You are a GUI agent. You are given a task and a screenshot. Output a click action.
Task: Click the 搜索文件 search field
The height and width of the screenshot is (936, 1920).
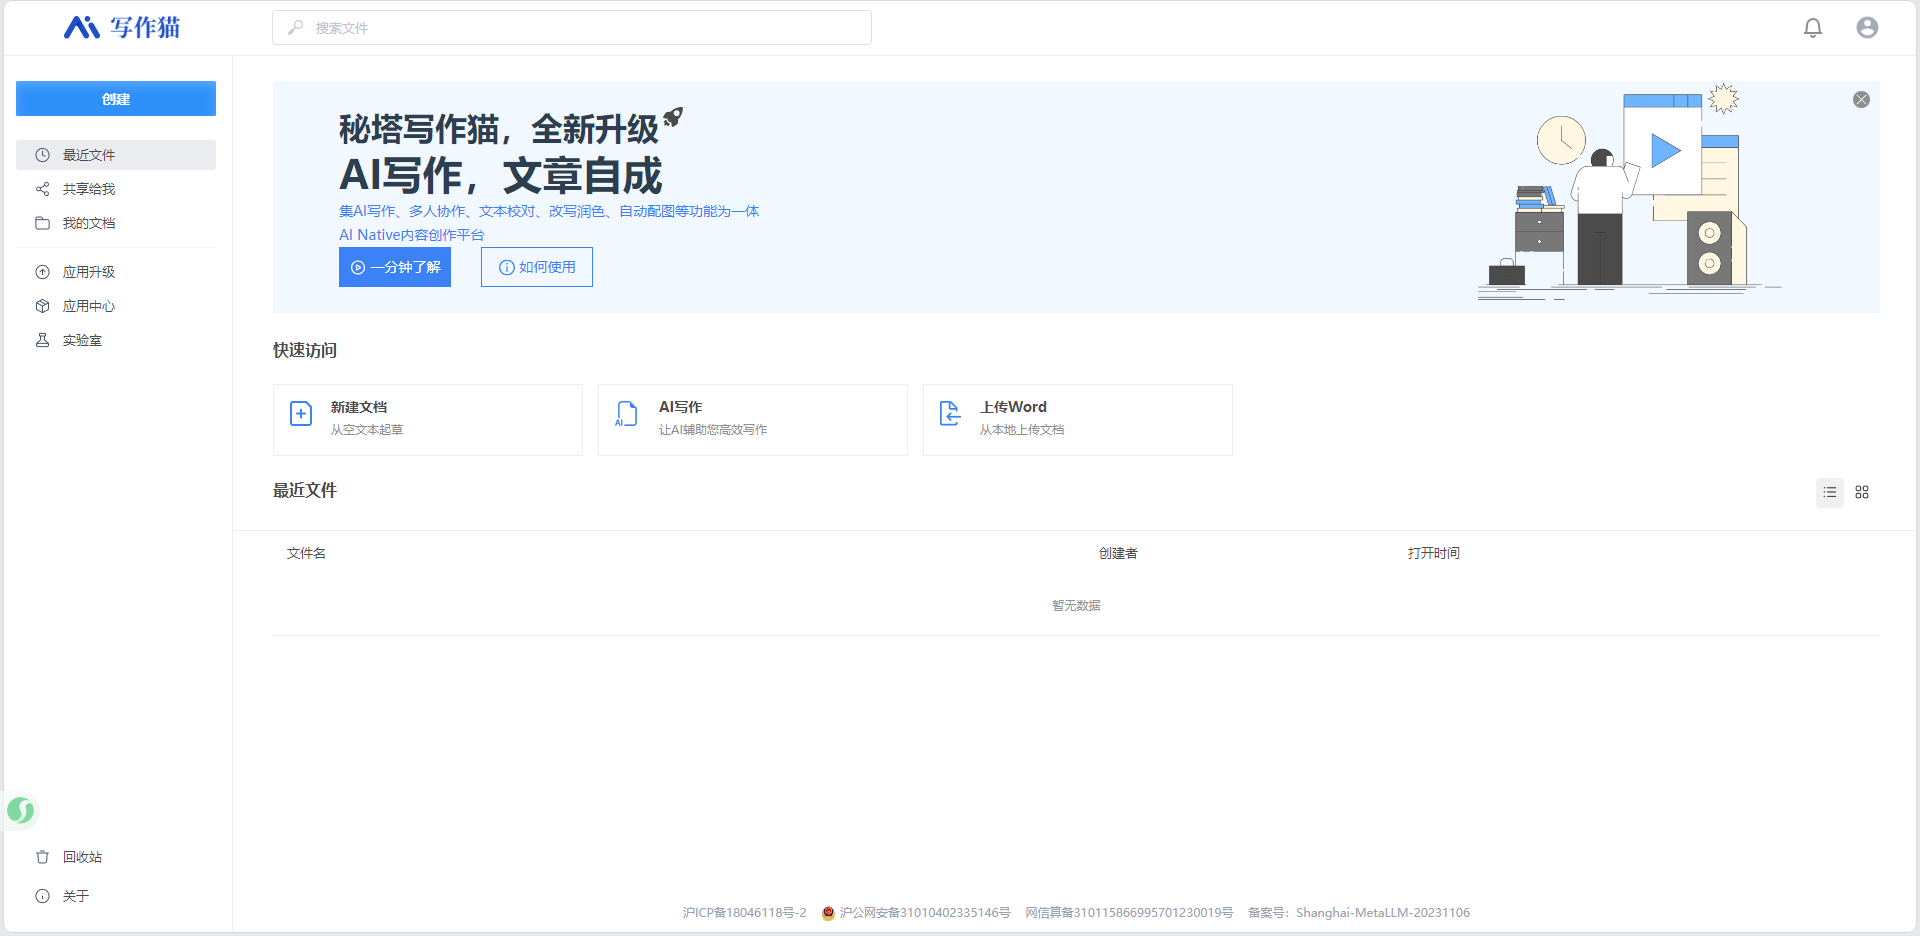[572, 28]
